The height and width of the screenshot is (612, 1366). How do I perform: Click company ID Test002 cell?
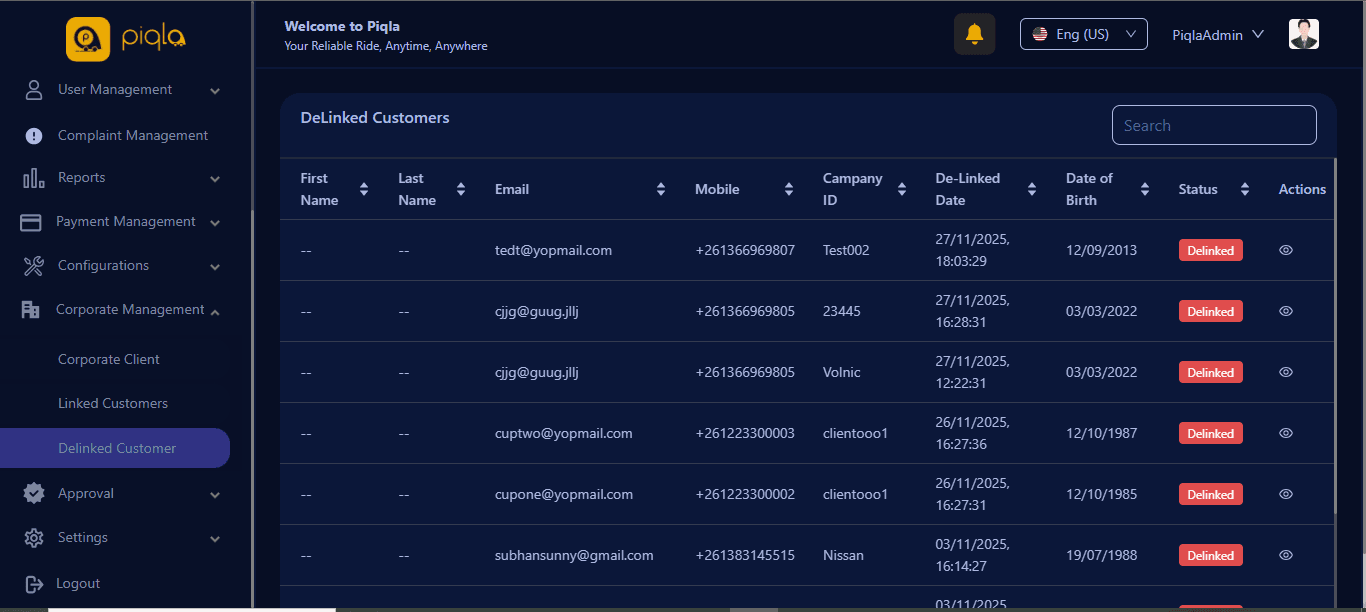pyautogui.click(x=846, y=250)
